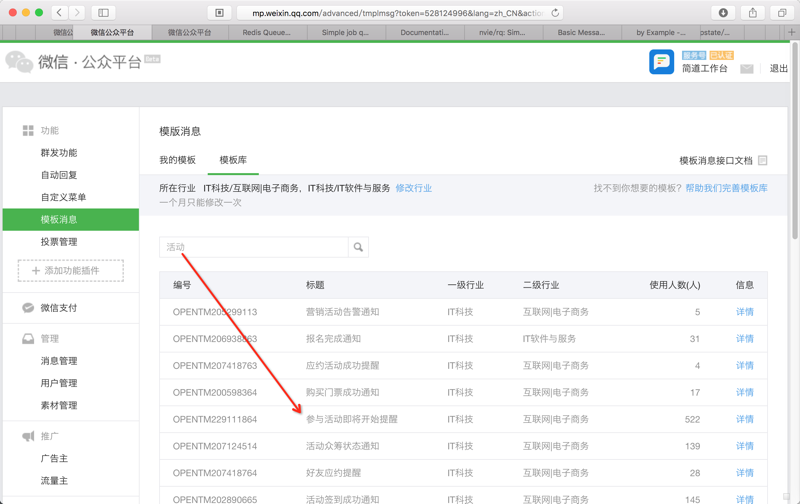Open 流量主 in sidebar
Viewport: 800px width, 504px height.
click(54, 481)
